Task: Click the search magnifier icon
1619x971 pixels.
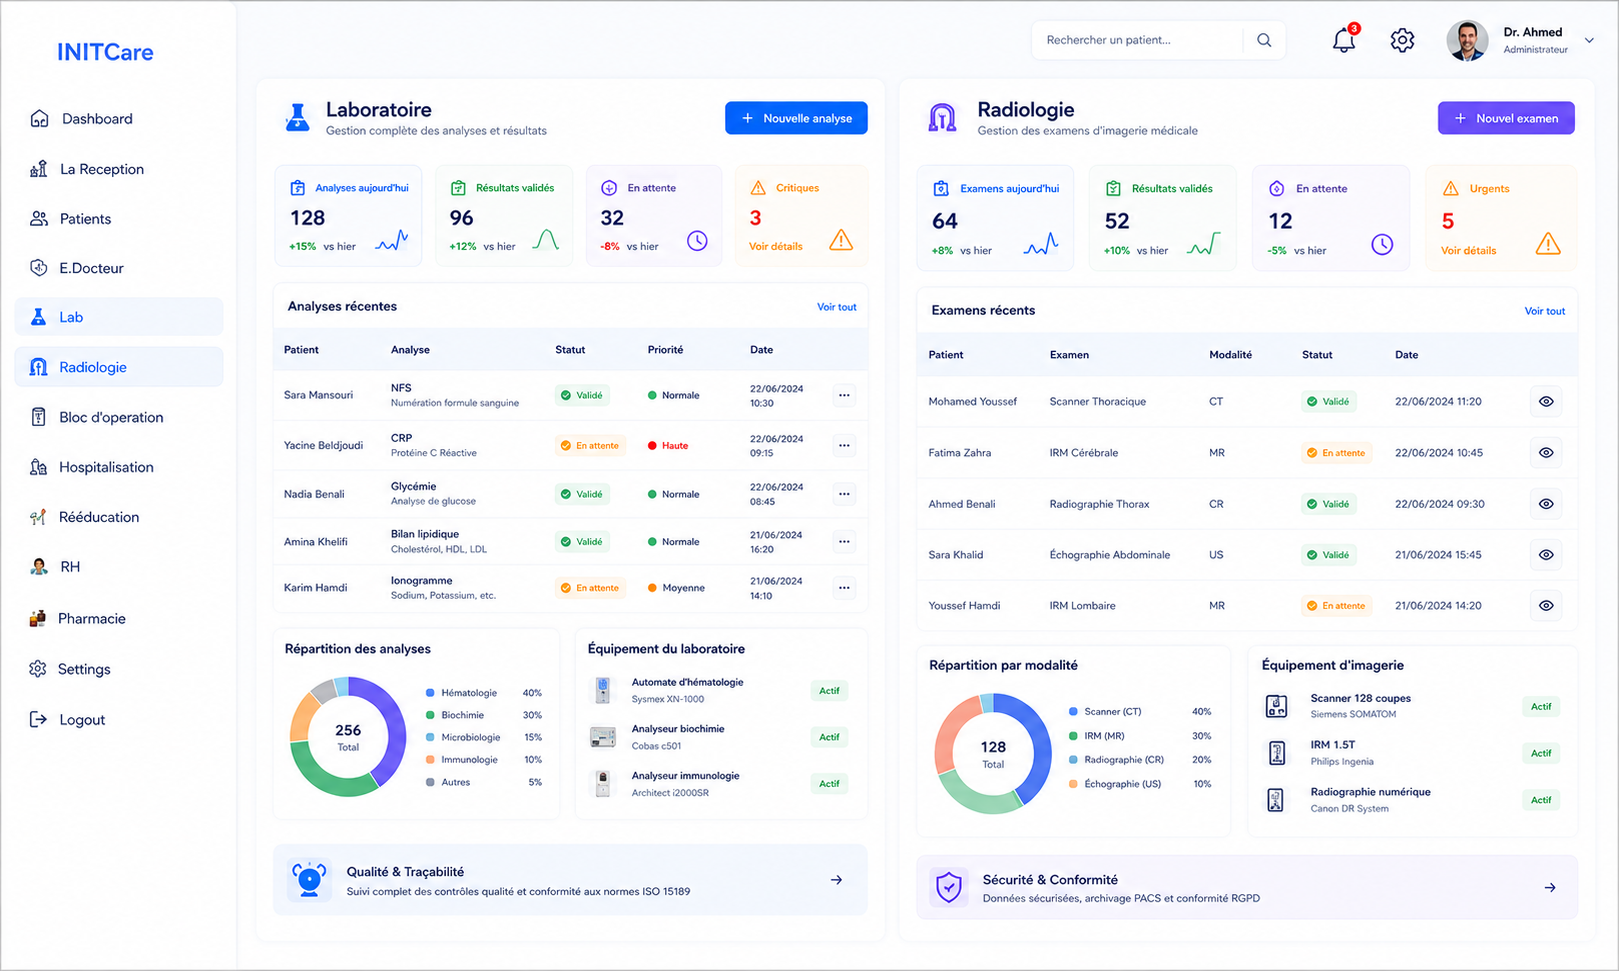Action: pos(1264,40)
